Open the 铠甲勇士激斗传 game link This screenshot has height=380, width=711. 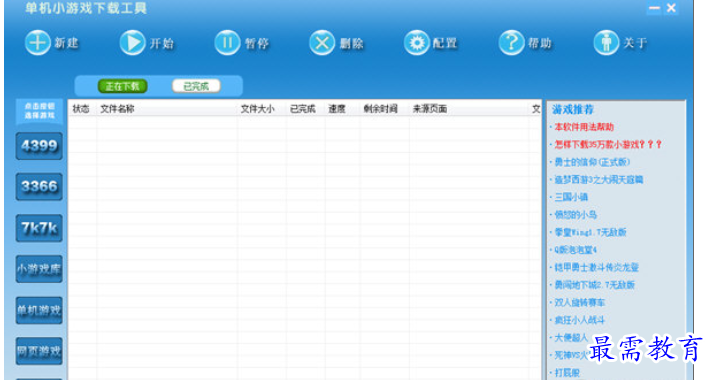597,268
